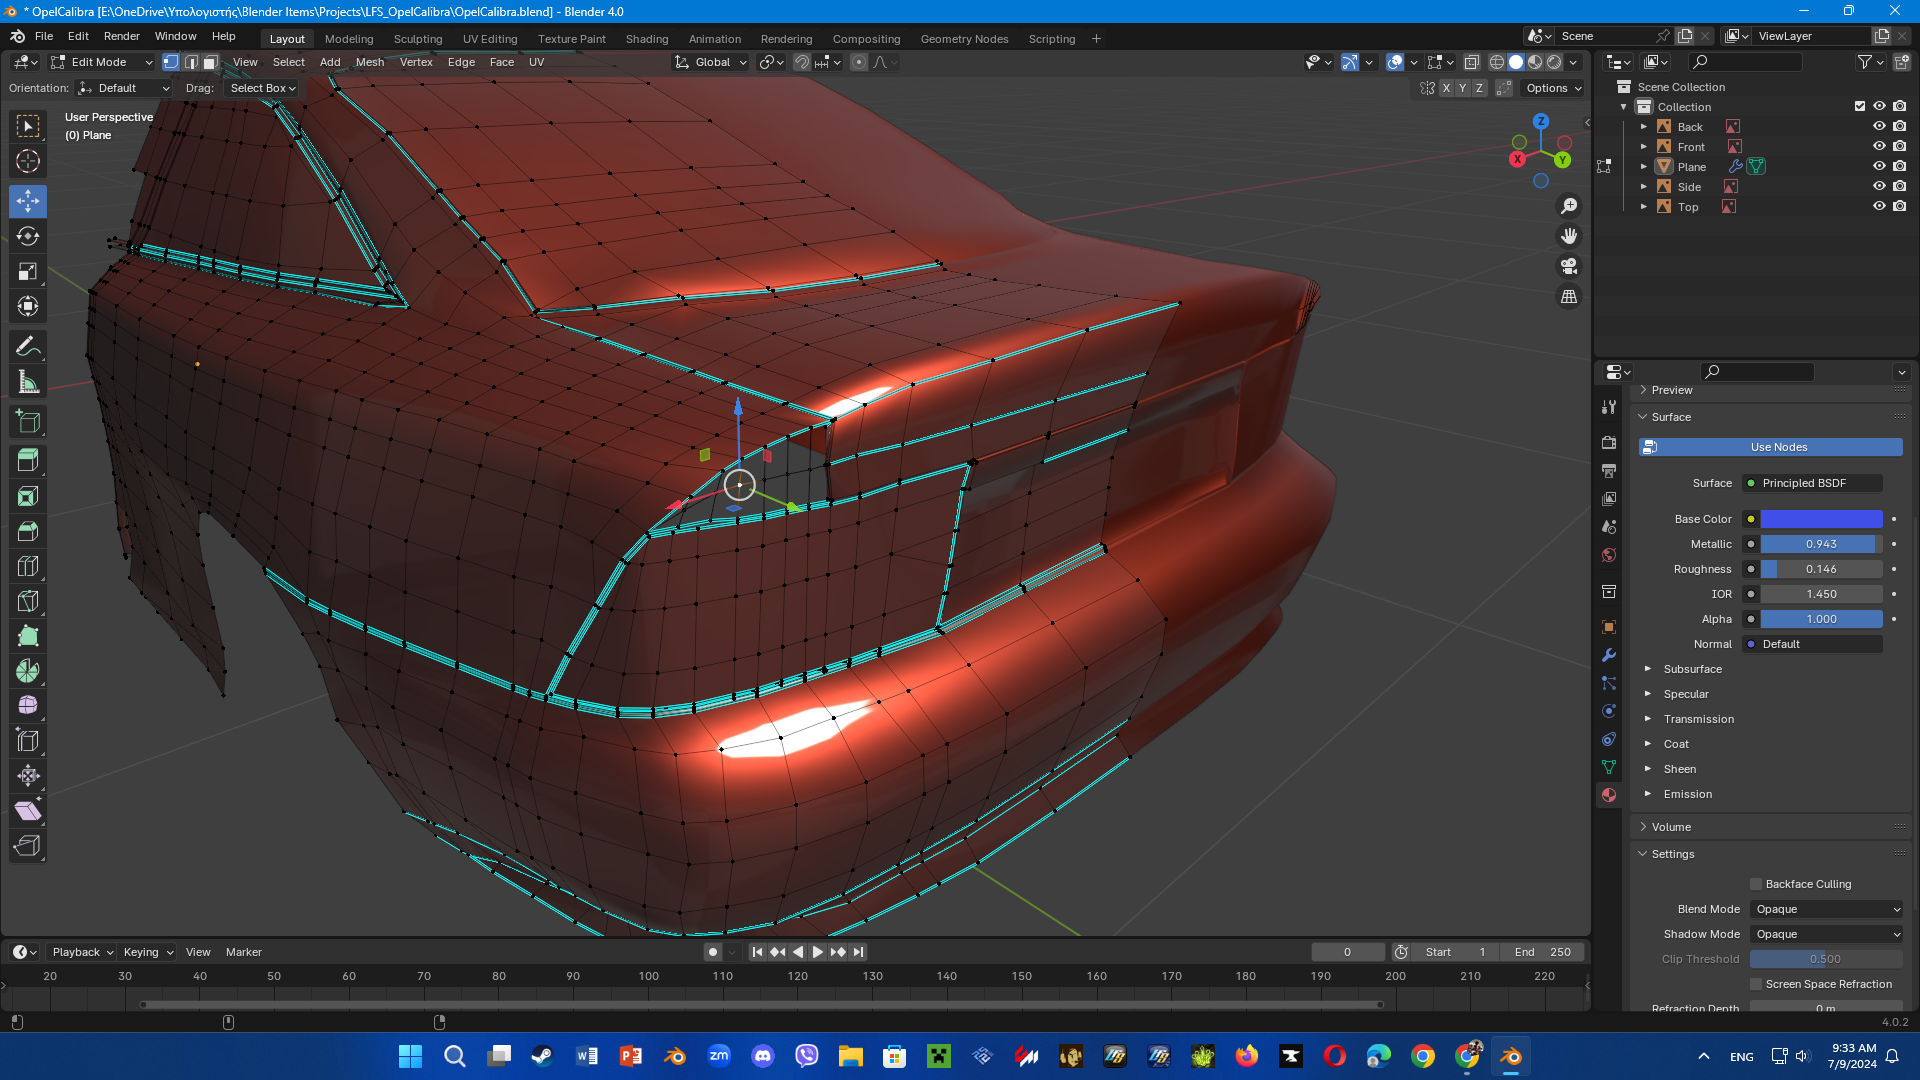Screen dimensions: 1920x1080
Task: Switch to face select mode
Action: pyautogui.click(x=210, y=62)
